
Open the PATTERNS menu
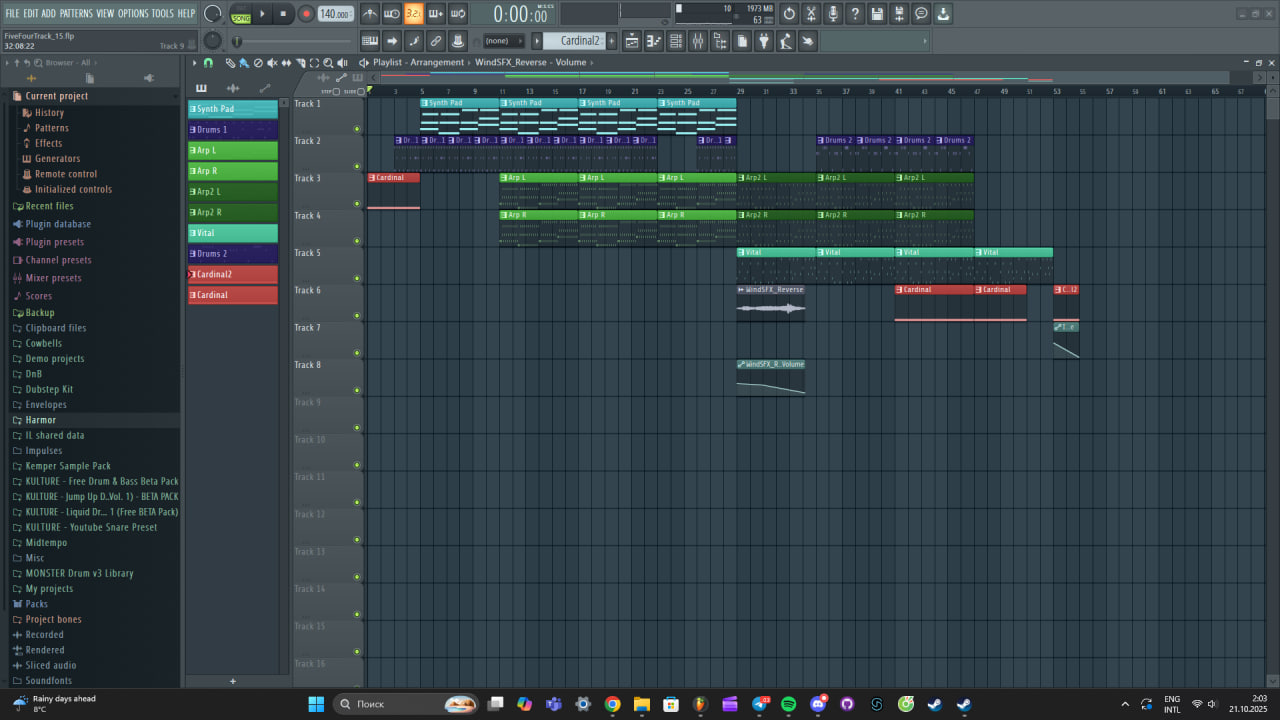pyautogui.click(x=76, y=13)
